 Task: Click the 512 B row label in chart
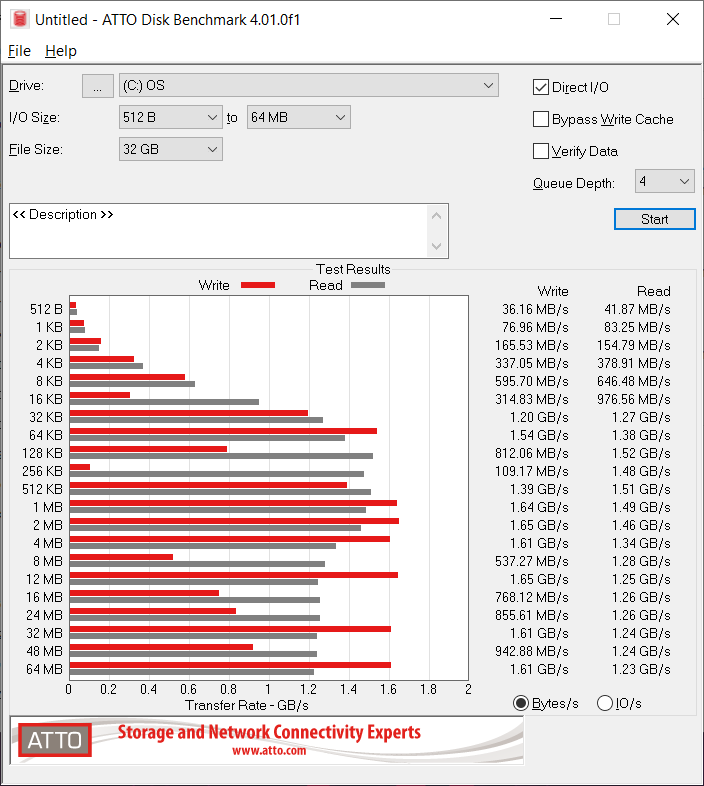[46, 309]
